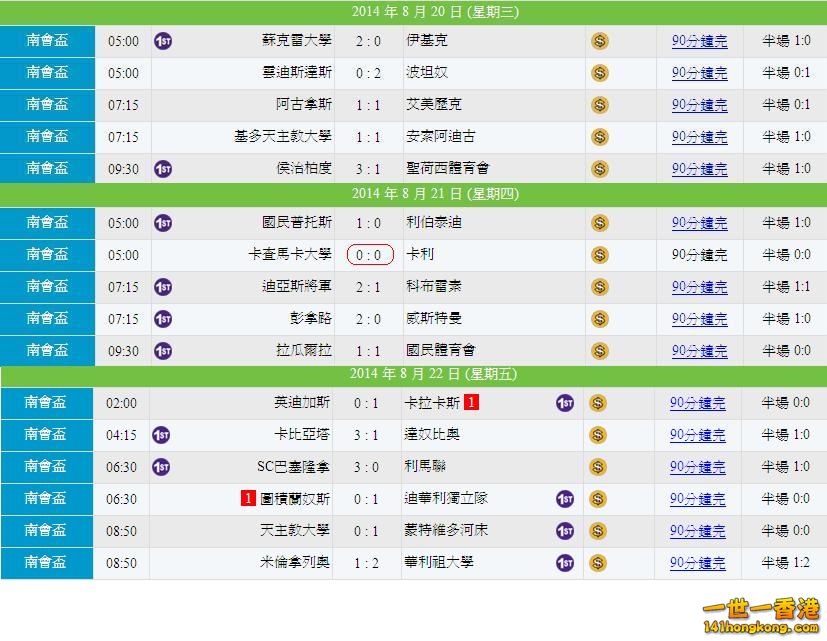Click the 1st badge after 迪華利獨立隊
This screenshot has height=641, width=827.
pyautogui.click(x=565, y=499)
